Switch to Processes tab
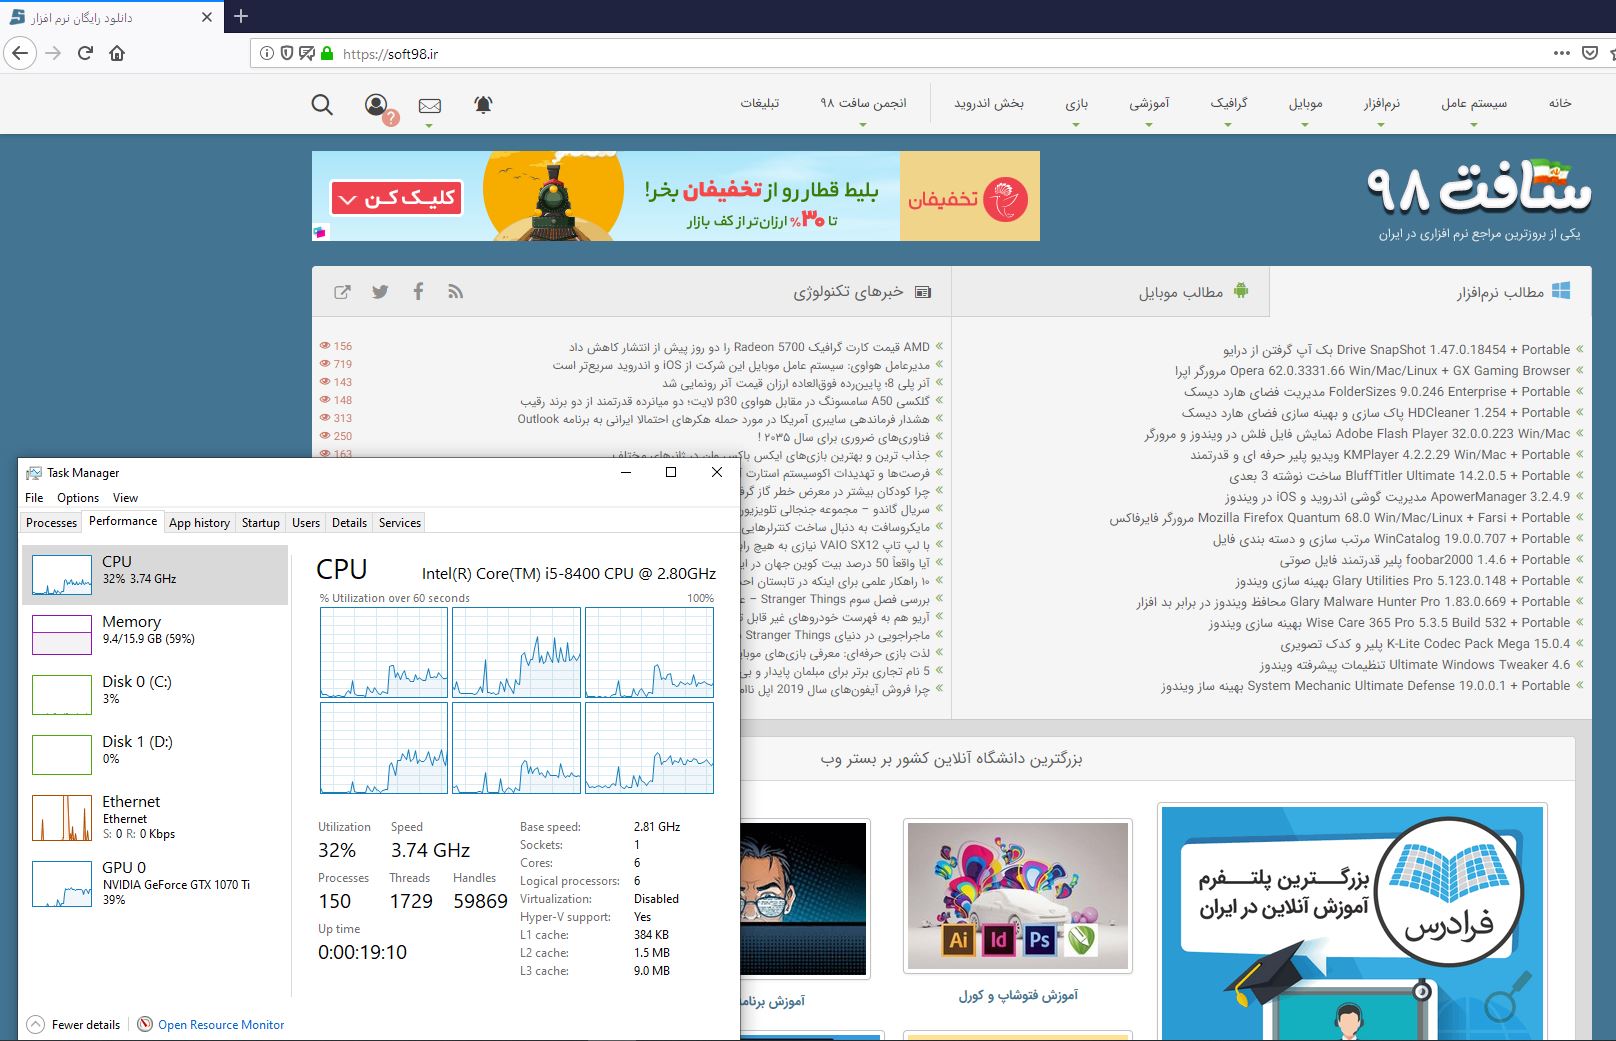Screen dimensions: 1616x1041 pyautogui.click(x=51, y=523)
